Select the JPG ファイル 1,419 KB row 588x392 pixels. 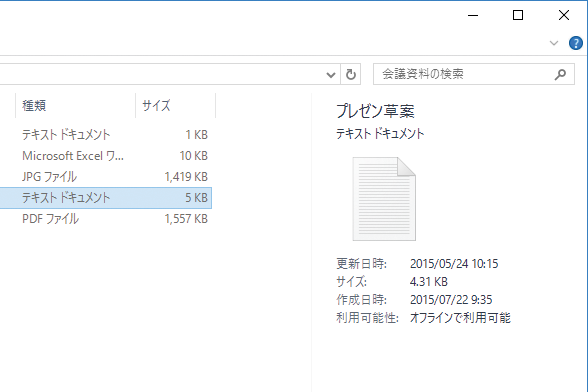[x=106, y=177]
